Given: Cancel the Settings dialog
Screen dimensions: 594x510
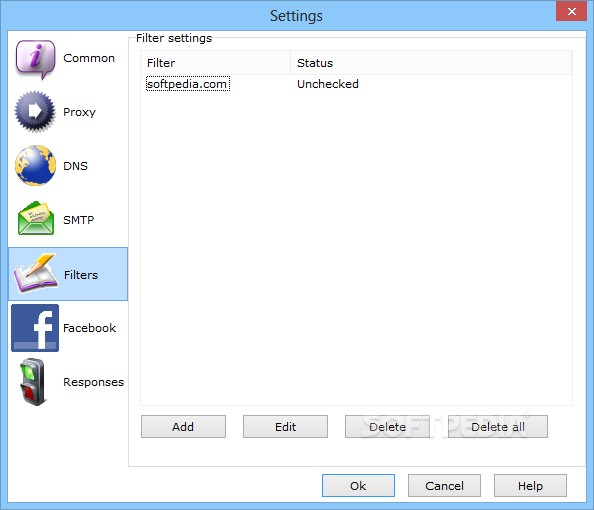Looking at the screenshot, I should tap(444, 485).
